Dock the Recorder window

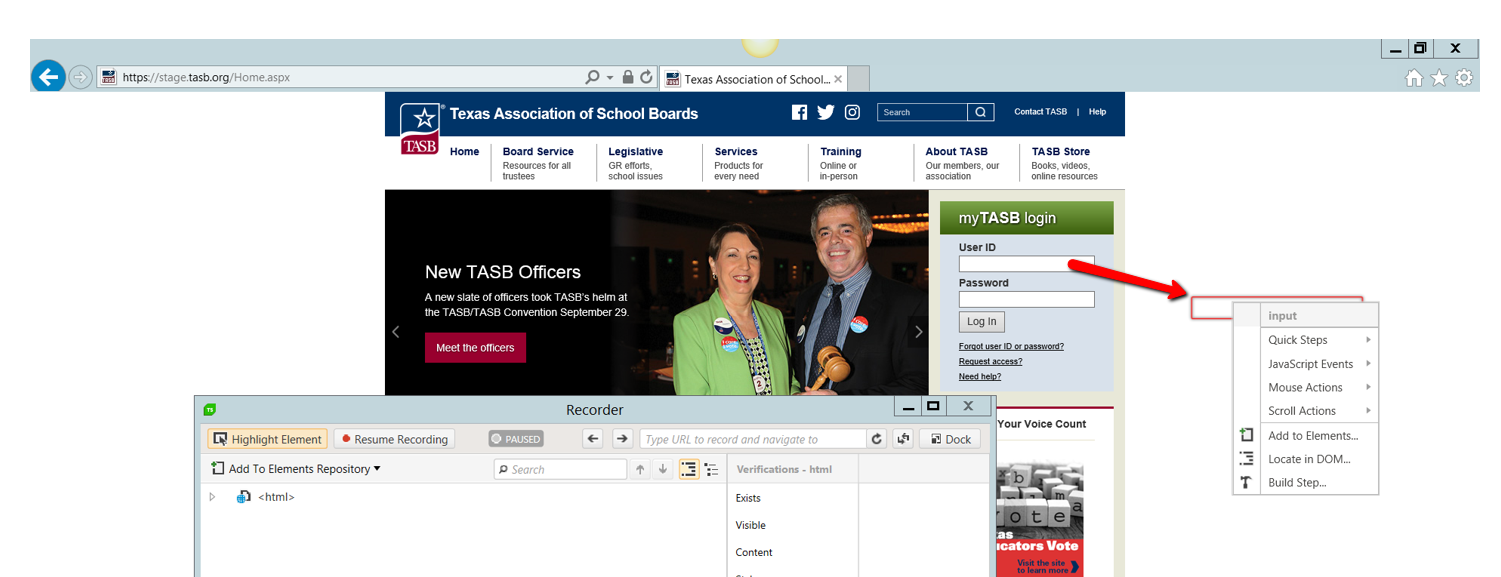pyautogui.click(x=949, y=439)
